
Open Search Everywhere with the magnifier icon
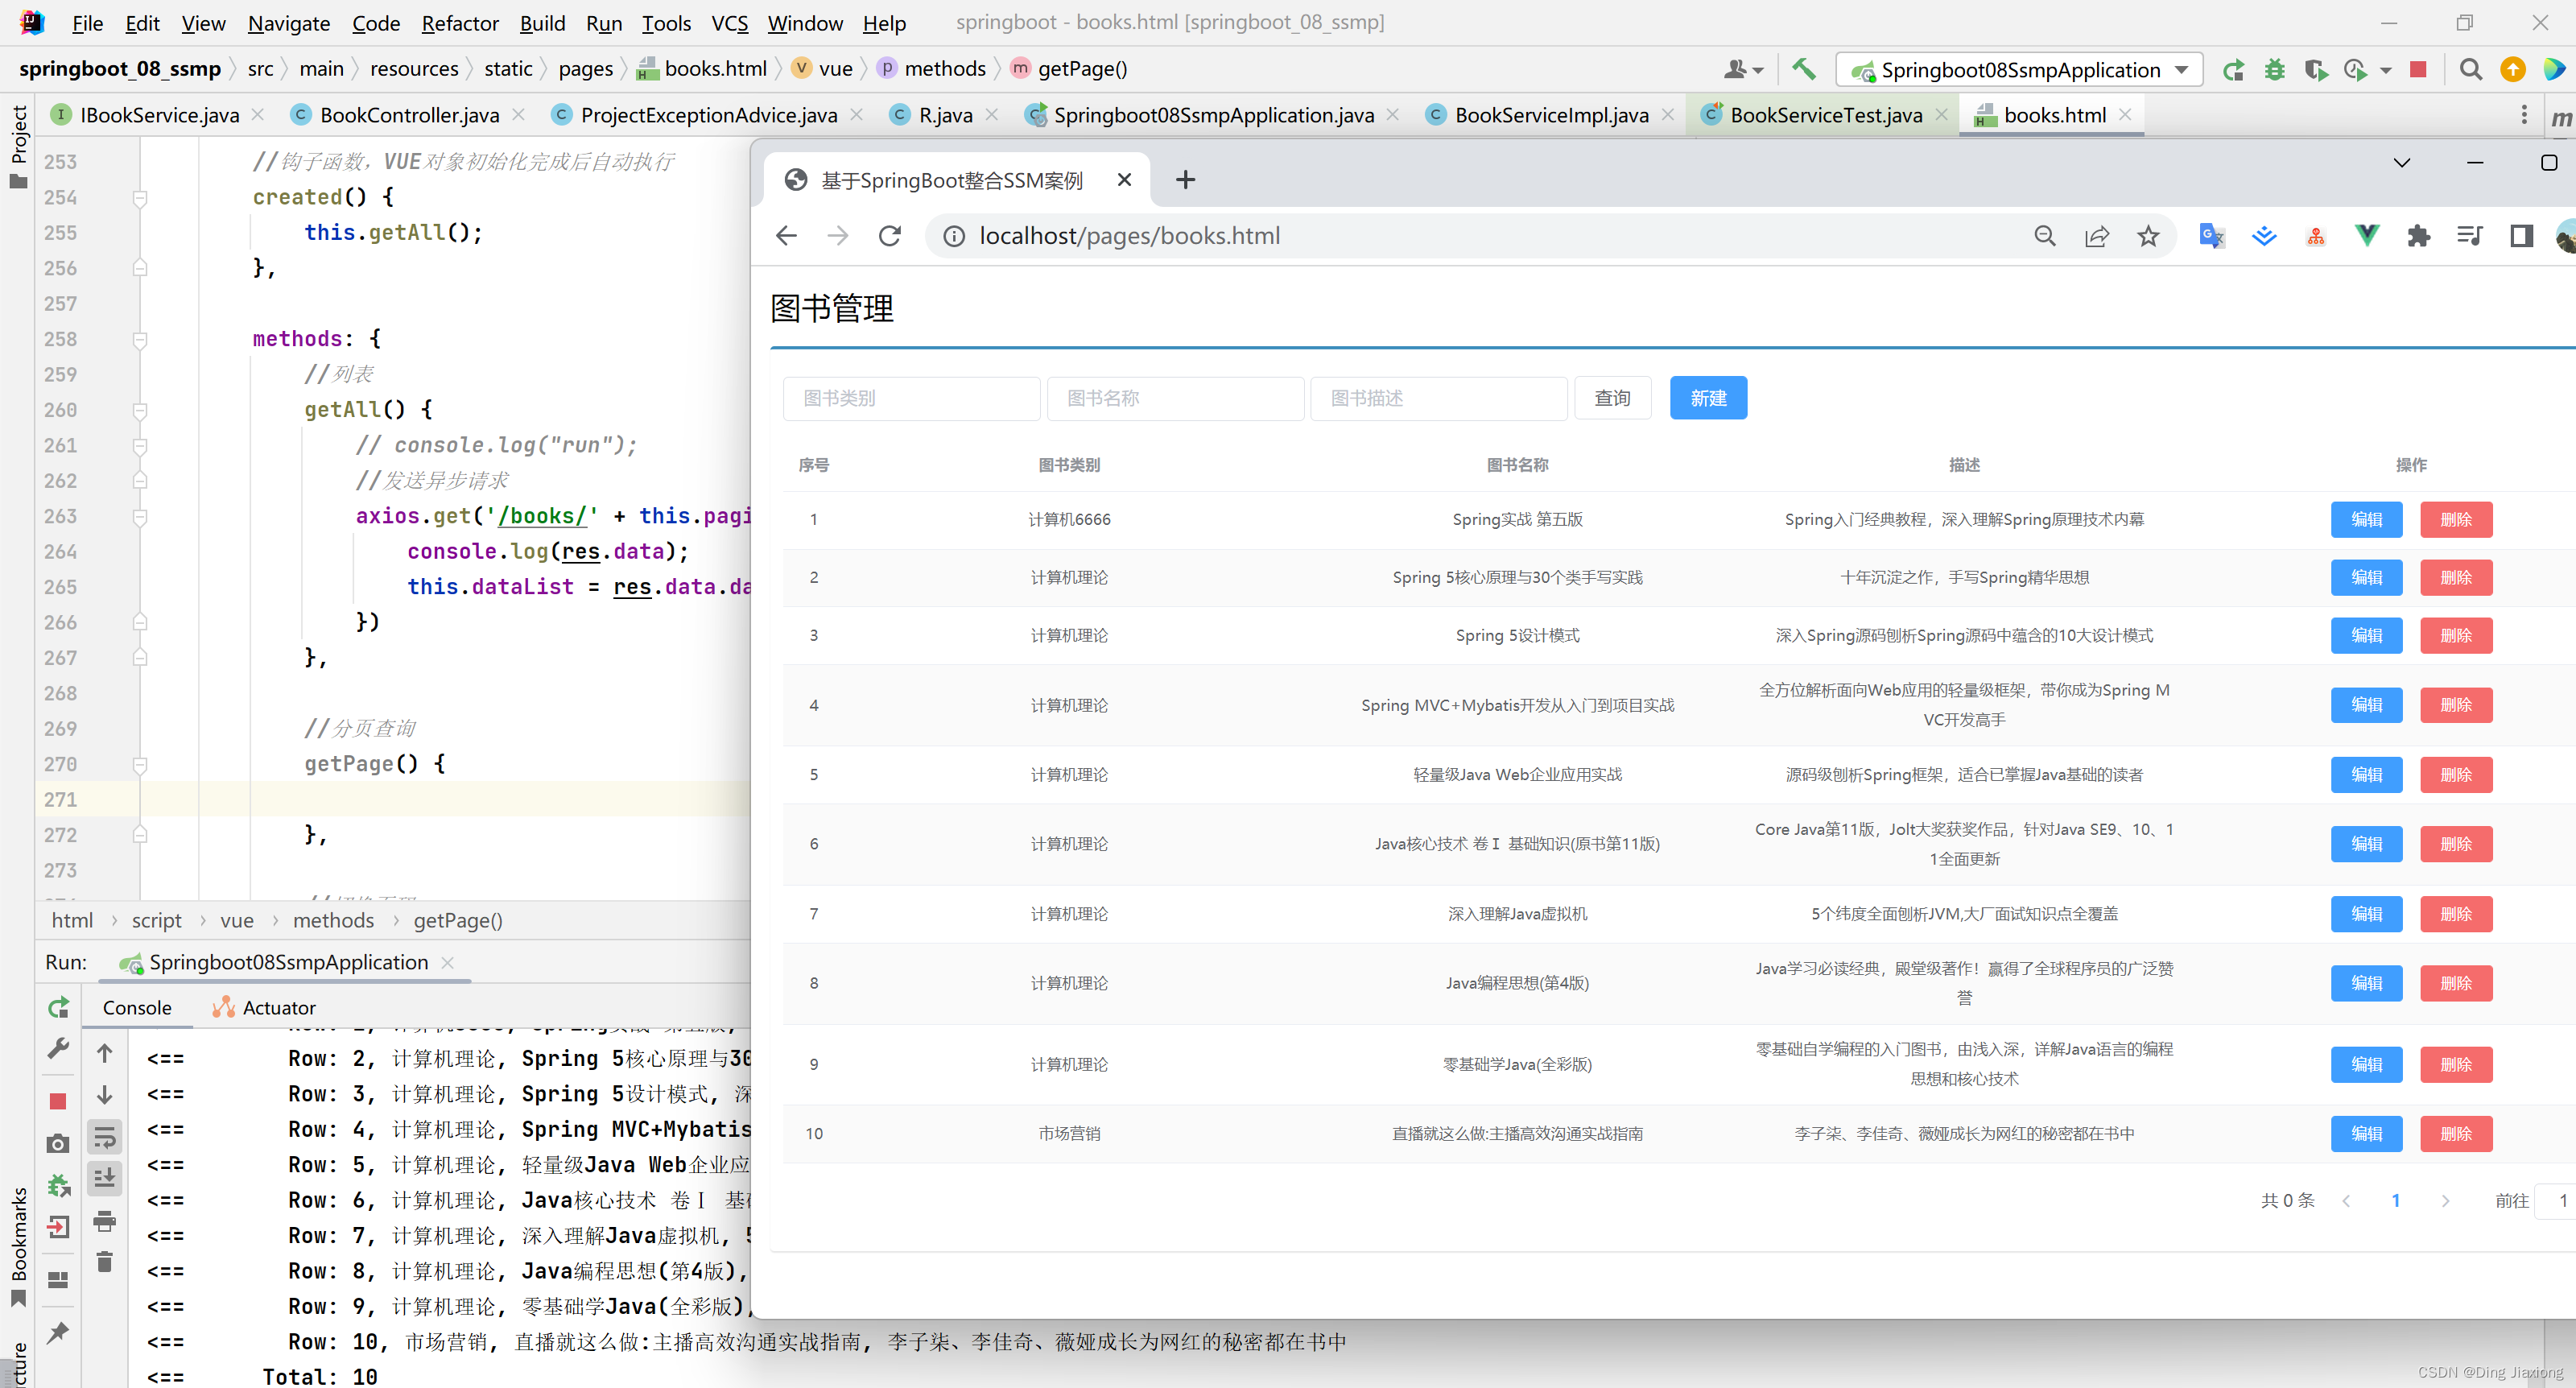coord(2470,69)
